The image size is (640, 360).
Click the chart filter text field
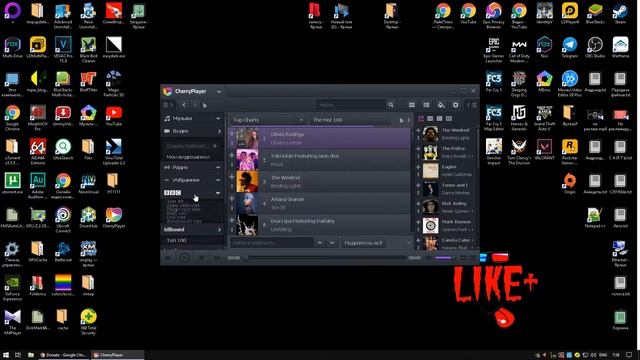[271, 243]
